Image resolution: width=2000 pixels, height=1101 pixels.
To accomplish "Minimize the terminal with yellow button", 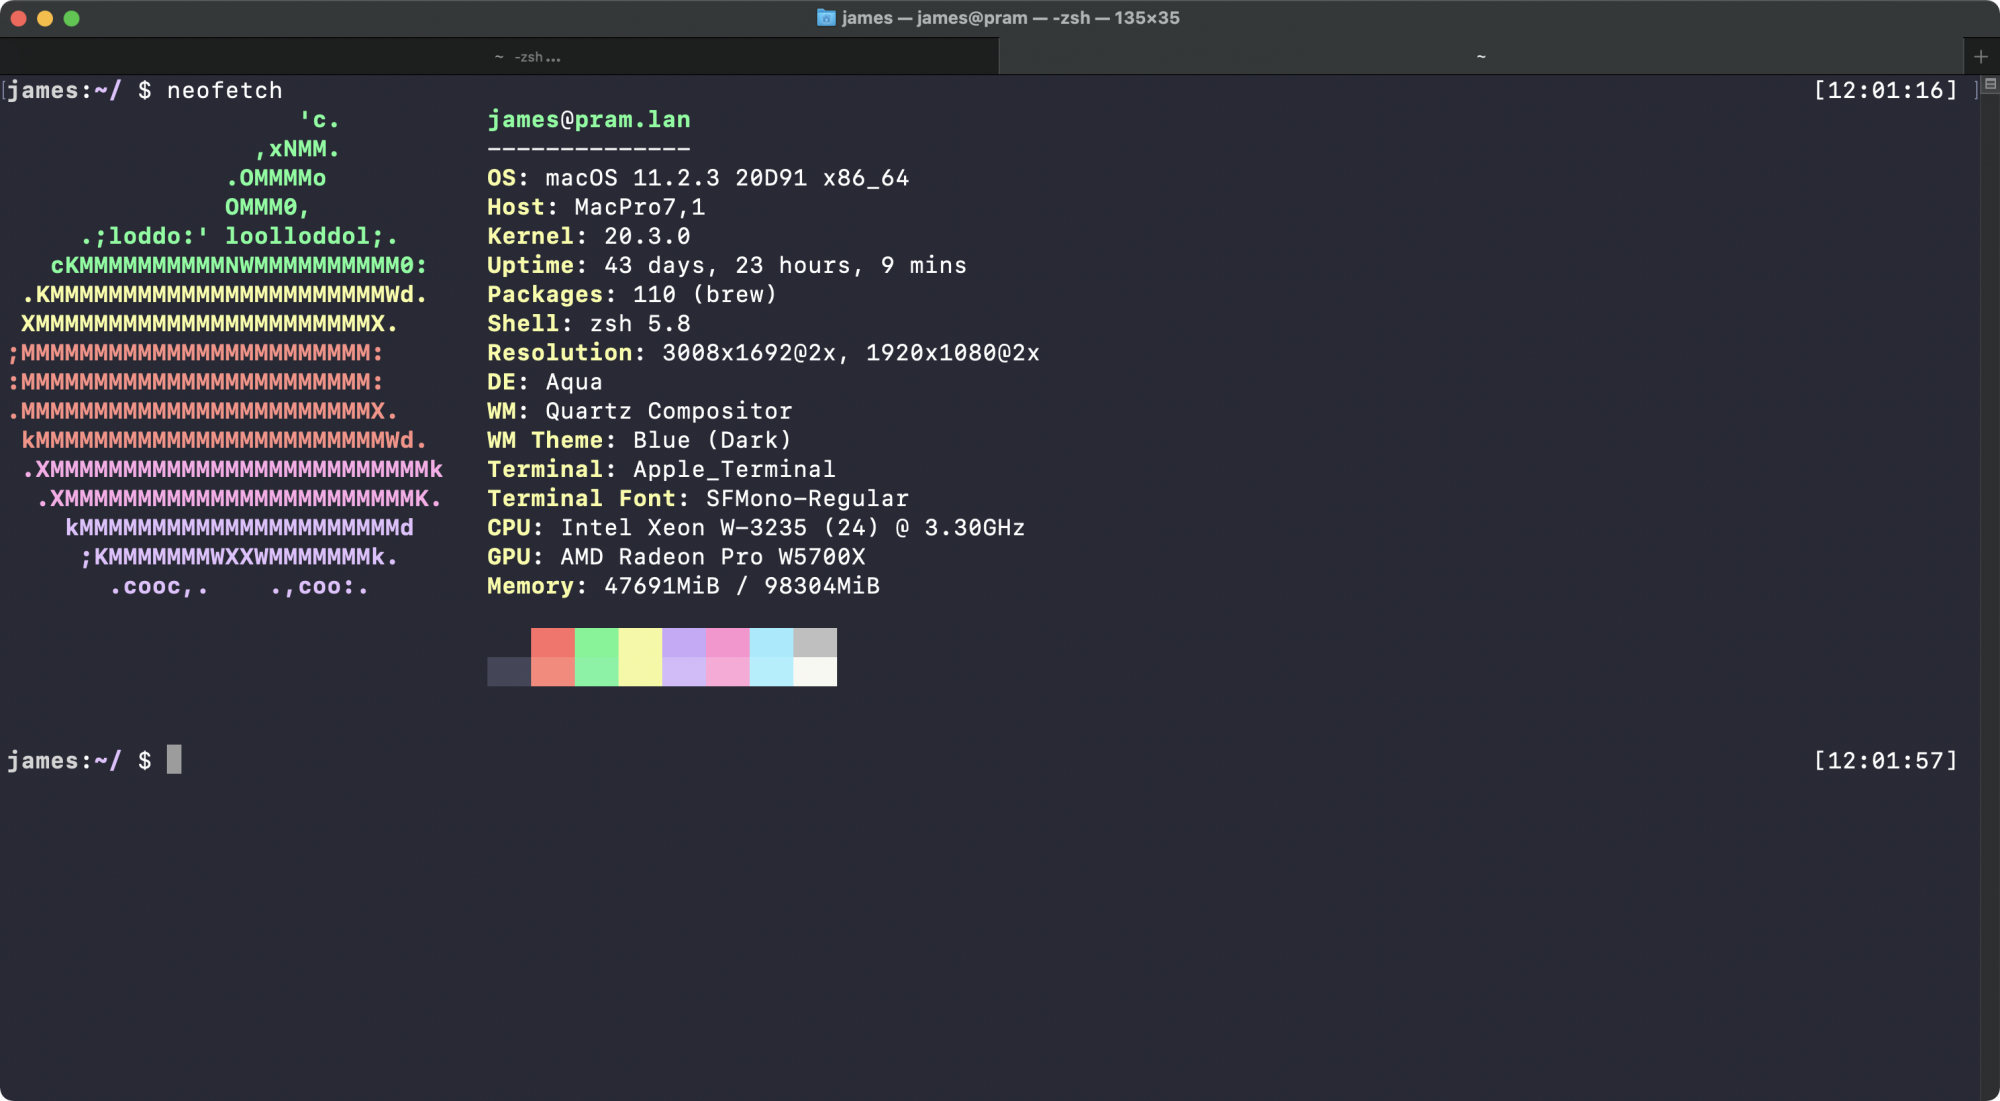I will (x=45, y=18).
